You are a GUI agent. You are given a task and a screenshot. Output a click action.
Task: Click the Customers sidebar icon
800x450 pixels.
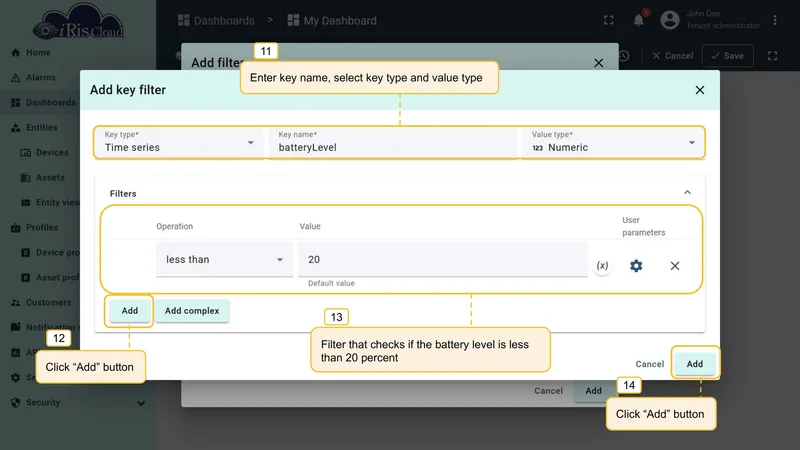coord(16,303)
